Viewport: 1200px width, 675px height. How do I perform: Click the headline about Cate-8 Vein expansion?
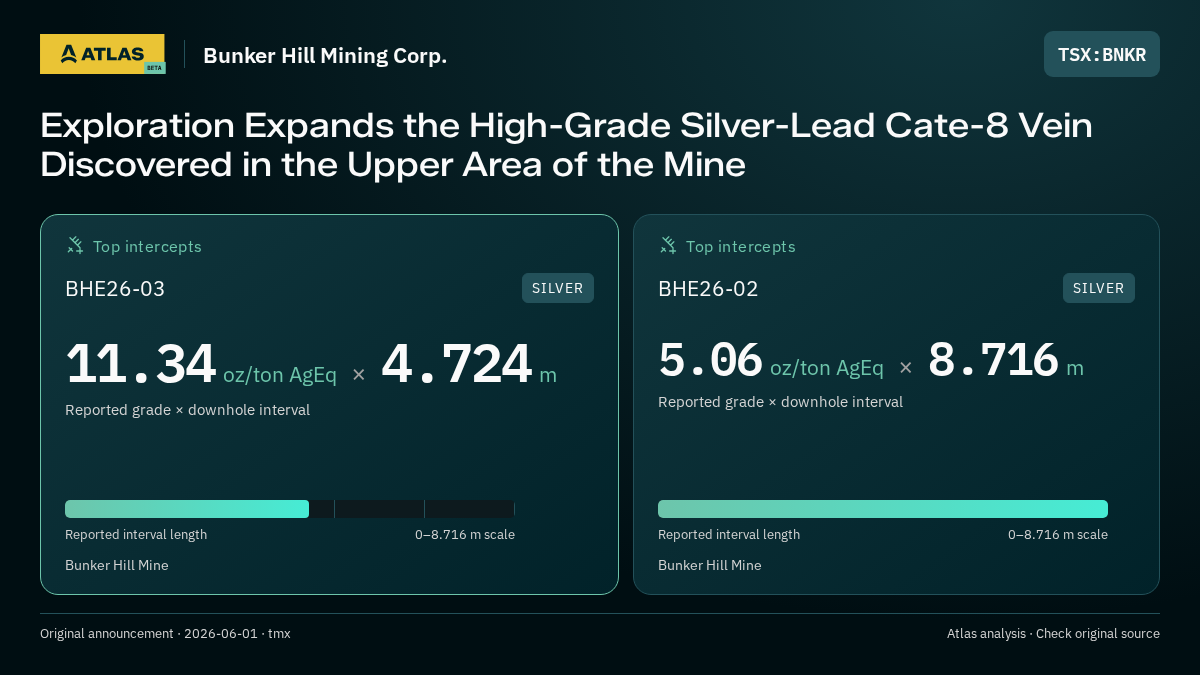point(566,144)
